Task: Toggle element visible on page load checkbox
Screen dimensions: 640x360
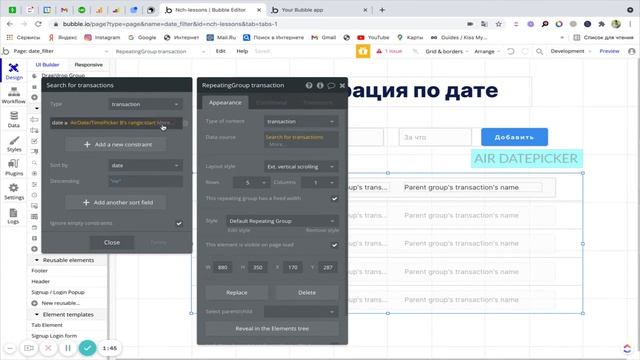Action: tap(334, 245)
